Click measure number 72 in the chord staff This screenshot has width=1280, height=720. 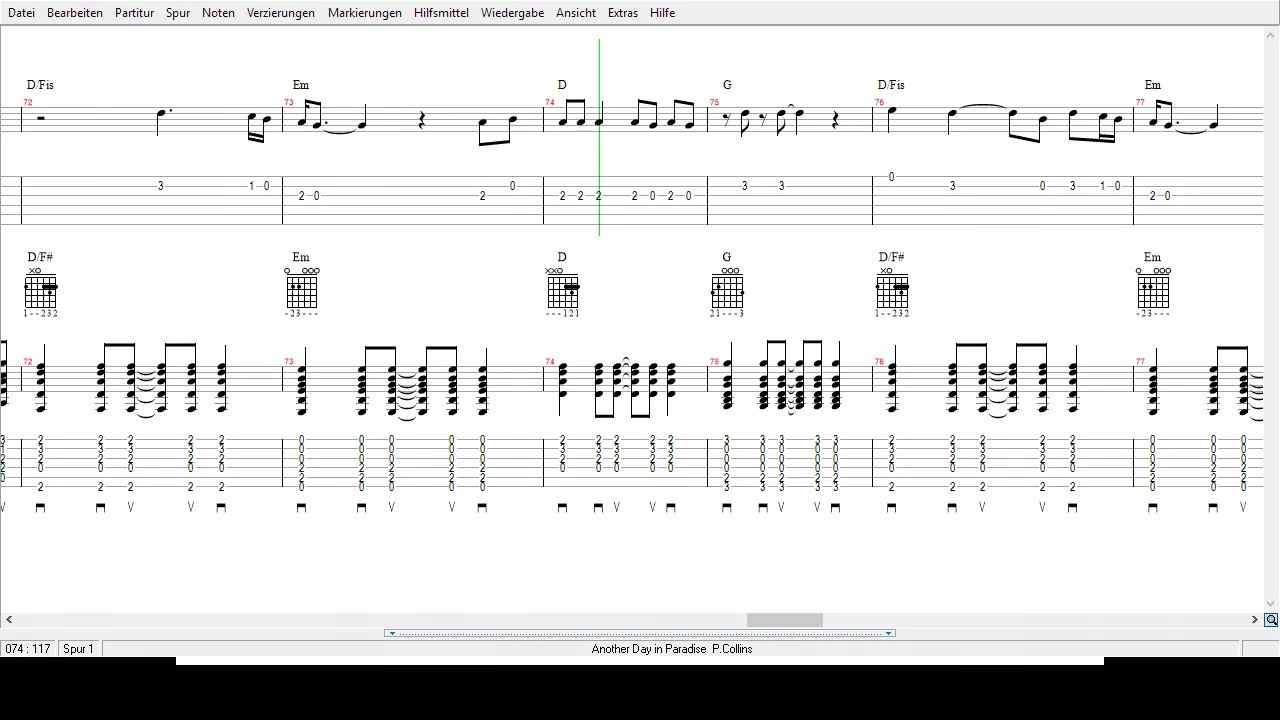click(28, 361)
